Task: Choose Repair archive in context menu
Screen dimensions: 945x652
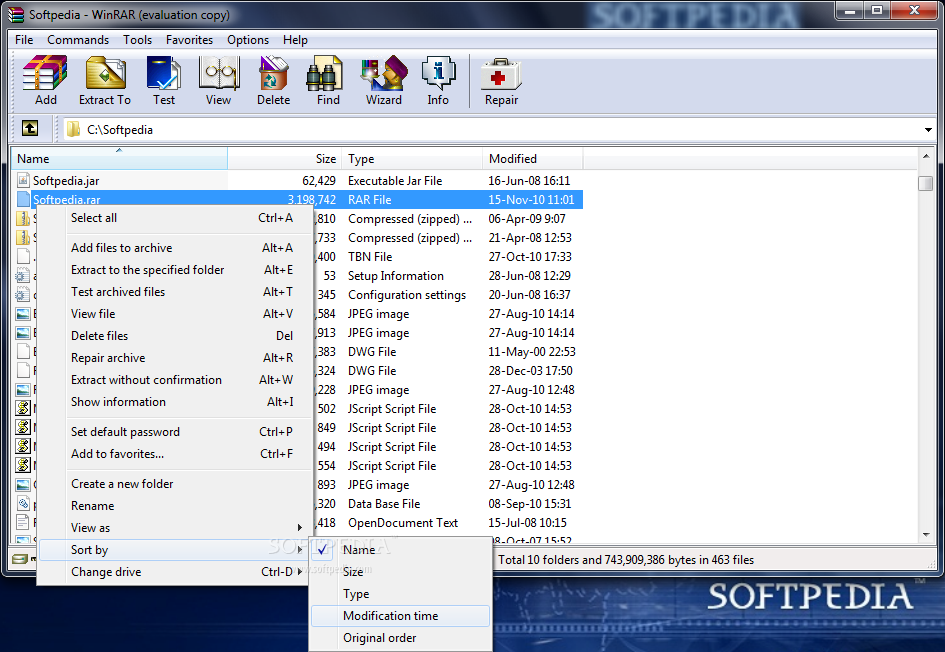Action: coord(175,358)
